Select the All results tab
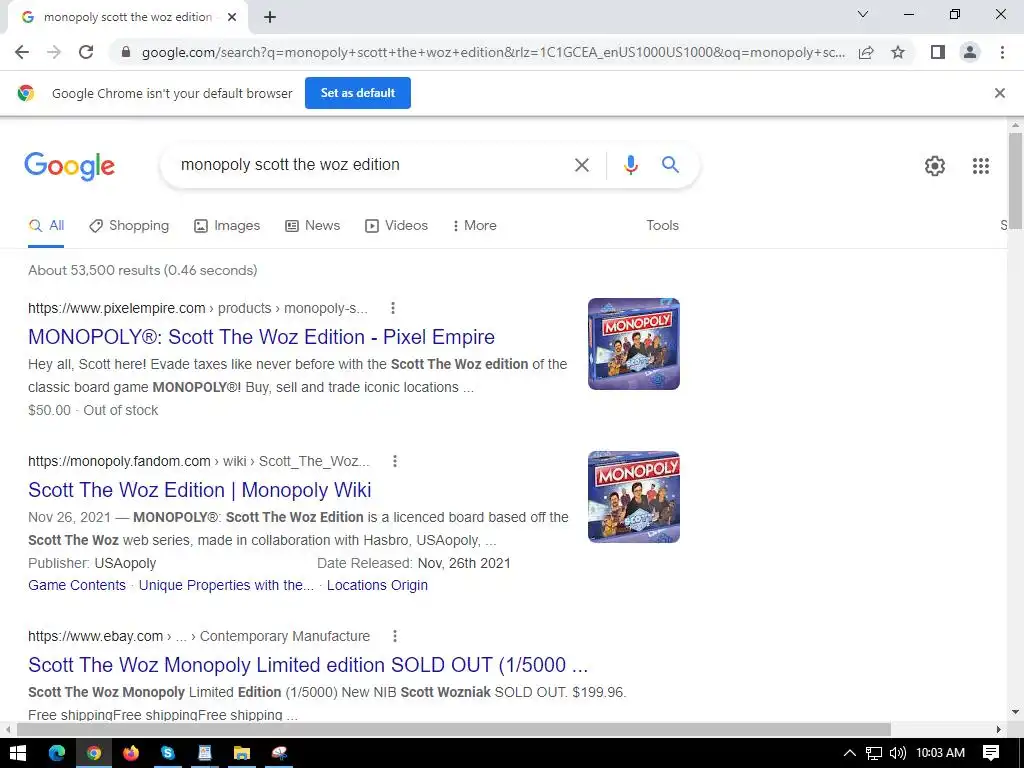Viewport: 1024px width, 768px height. tap(46, 225)
